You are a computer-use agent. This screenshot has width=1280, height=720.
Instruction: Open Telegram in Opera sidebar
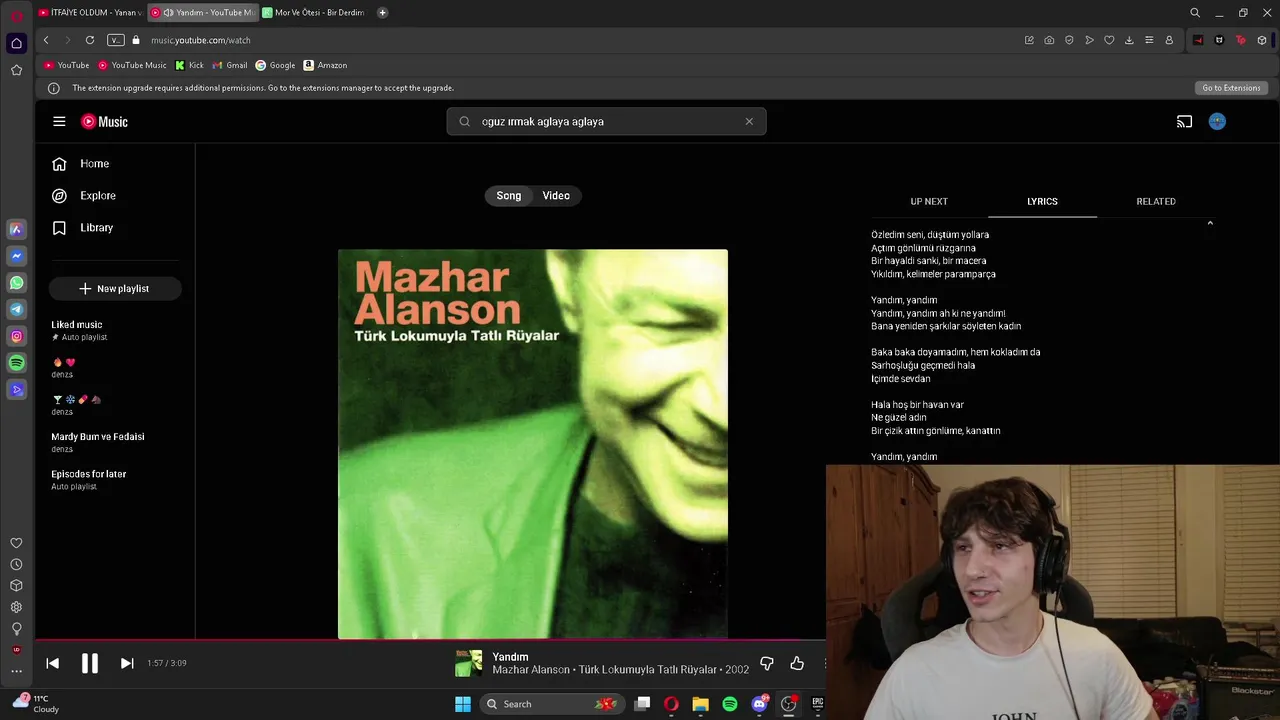(x=16, y=310)
